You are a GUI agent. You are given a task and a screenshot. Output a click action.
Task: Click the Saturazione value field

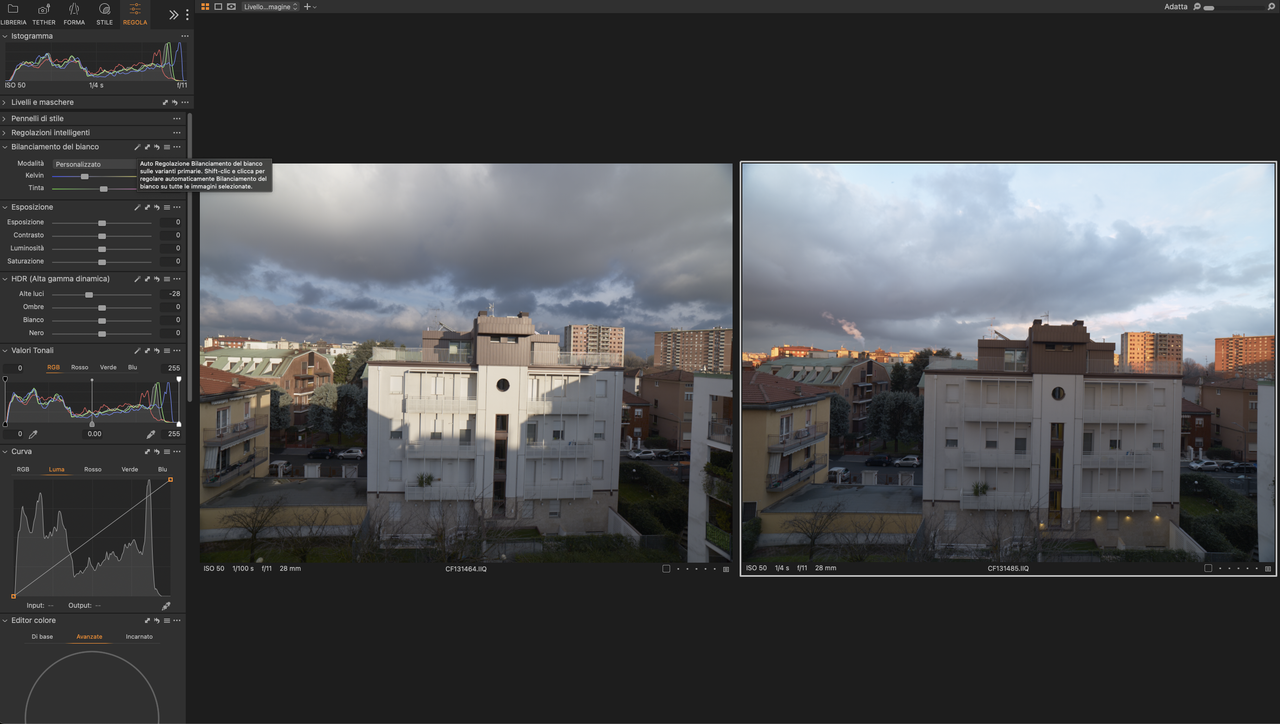pyautogui.click(x=171, y=261)
